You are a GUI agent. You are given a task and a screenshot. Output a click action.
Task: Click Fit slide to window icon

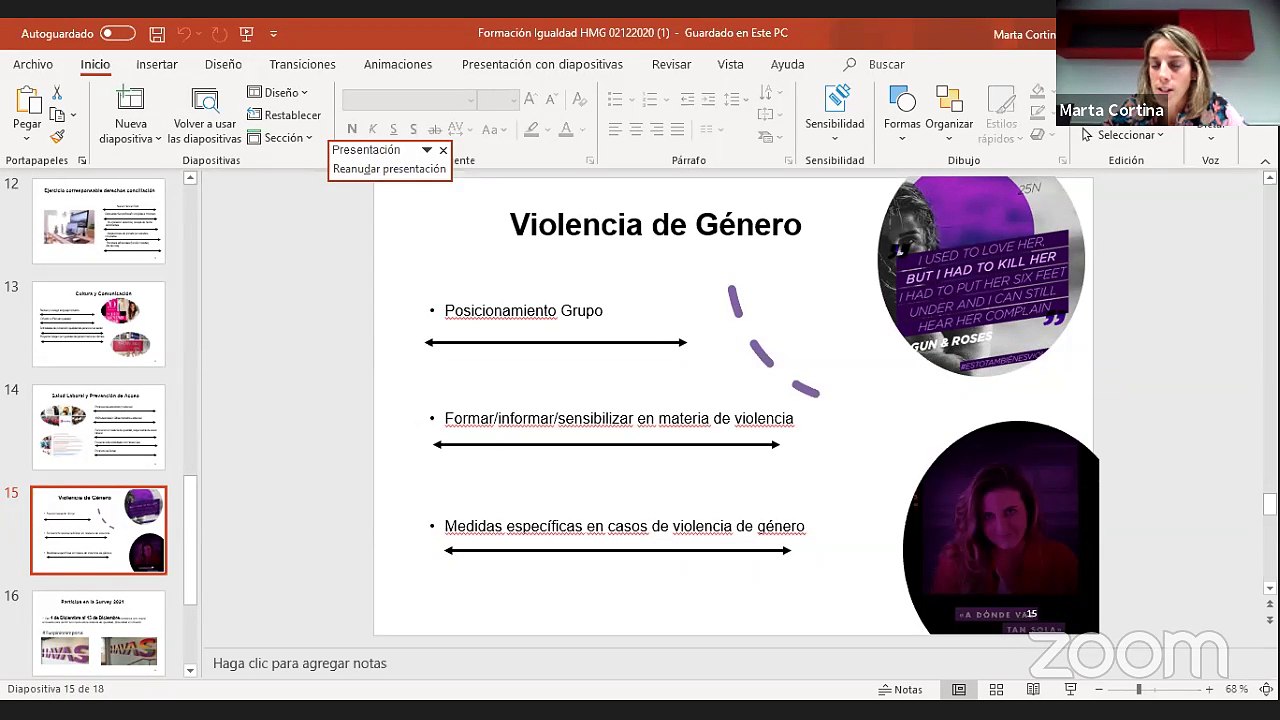click(x=1265, y=690)
